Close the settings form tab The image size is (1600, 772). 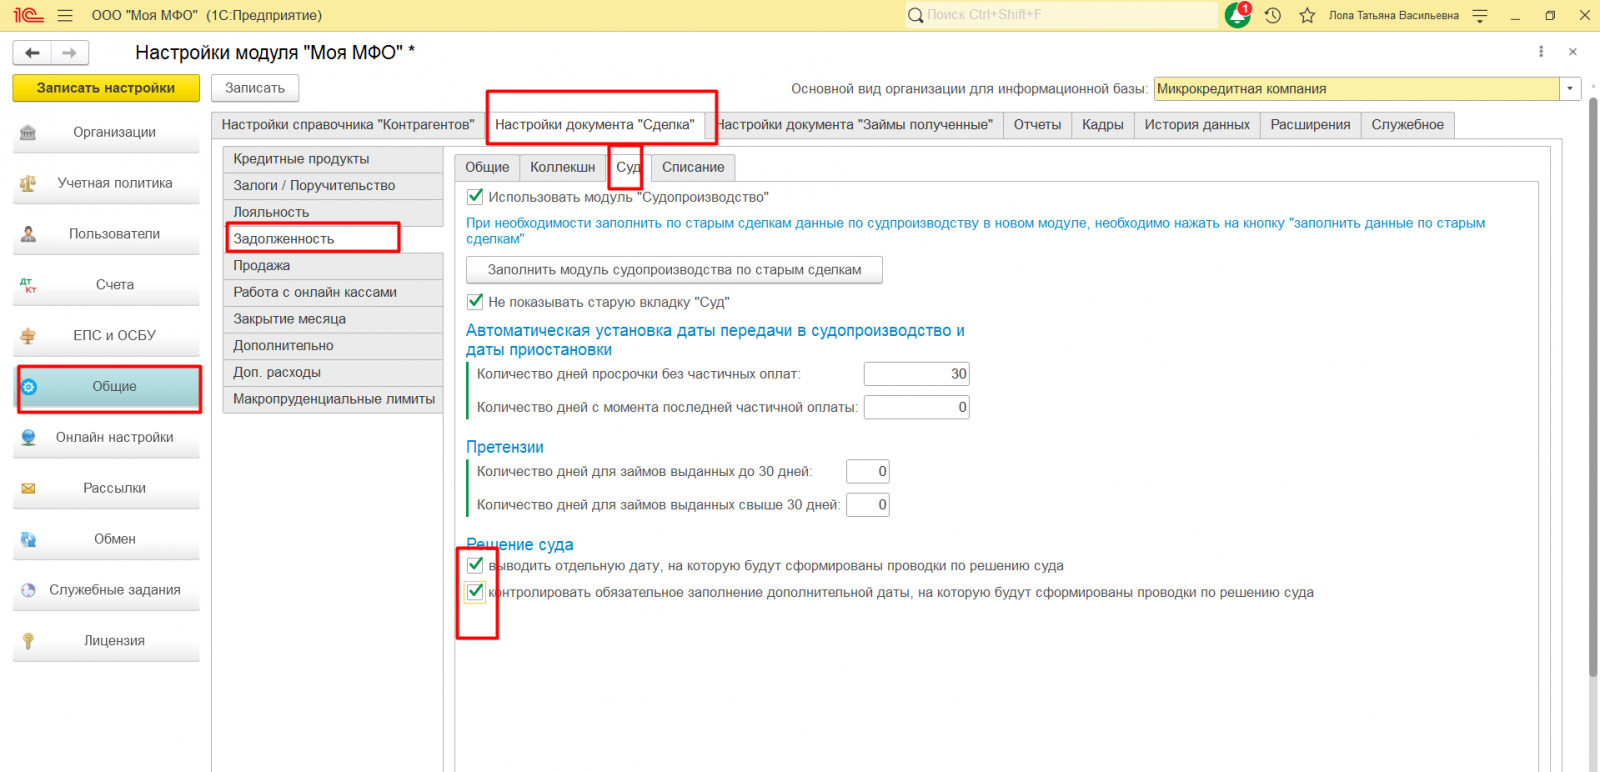(x=1573, y=52)
